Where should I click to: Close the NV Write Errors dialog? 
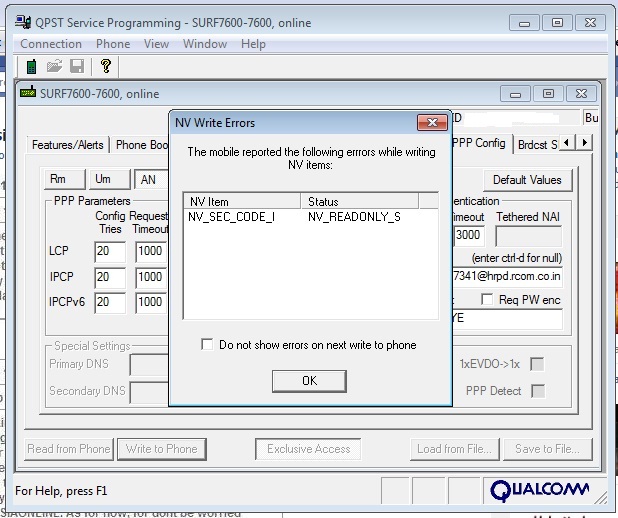432,123
